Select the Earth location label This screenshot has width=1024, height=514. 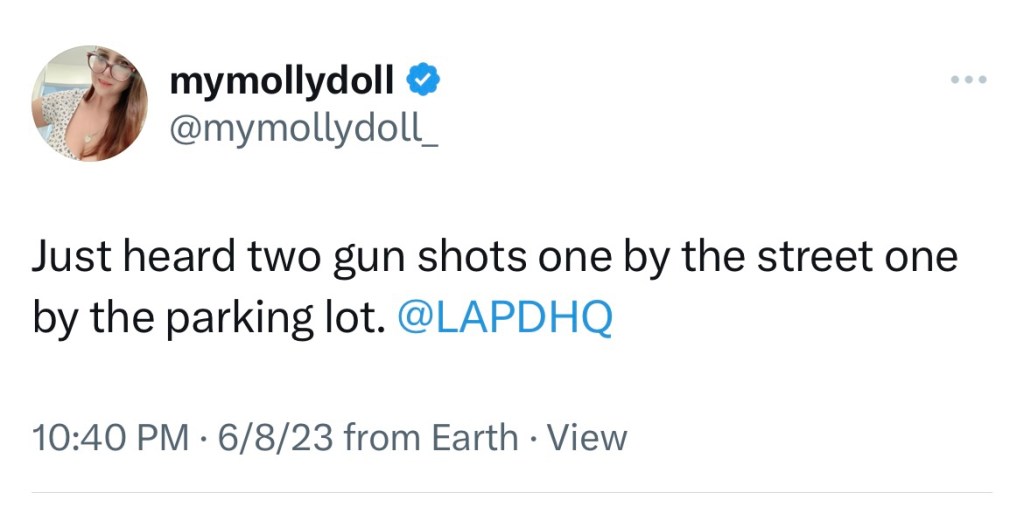click(x=475, y=437)
